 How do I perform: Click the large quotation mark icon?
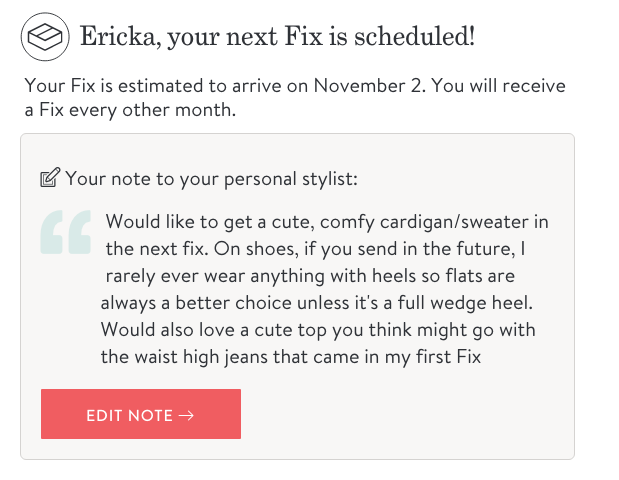tap(65, 233)
